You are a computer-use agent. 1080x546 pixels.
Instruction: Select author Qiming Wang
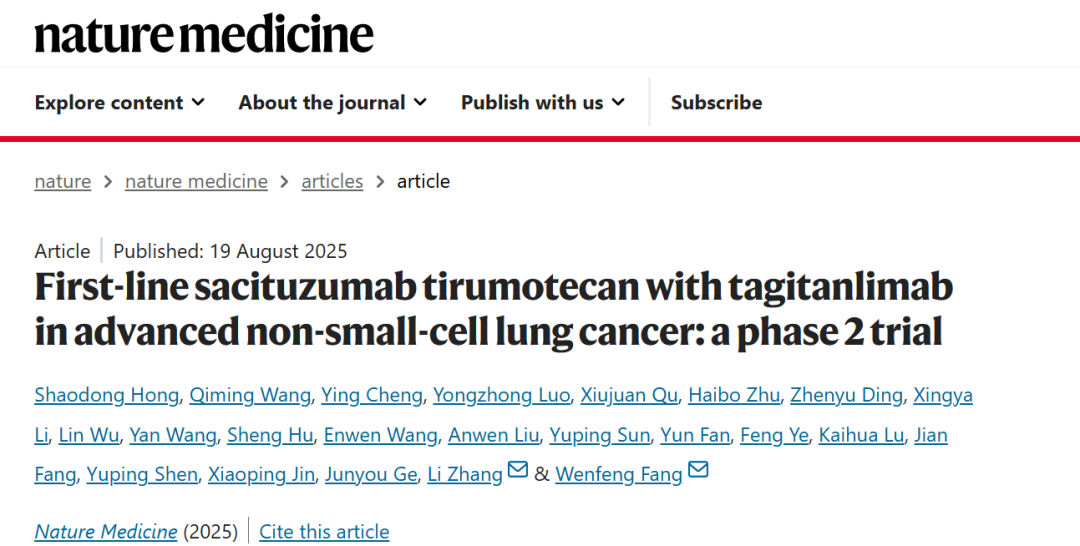coord(251,395)
